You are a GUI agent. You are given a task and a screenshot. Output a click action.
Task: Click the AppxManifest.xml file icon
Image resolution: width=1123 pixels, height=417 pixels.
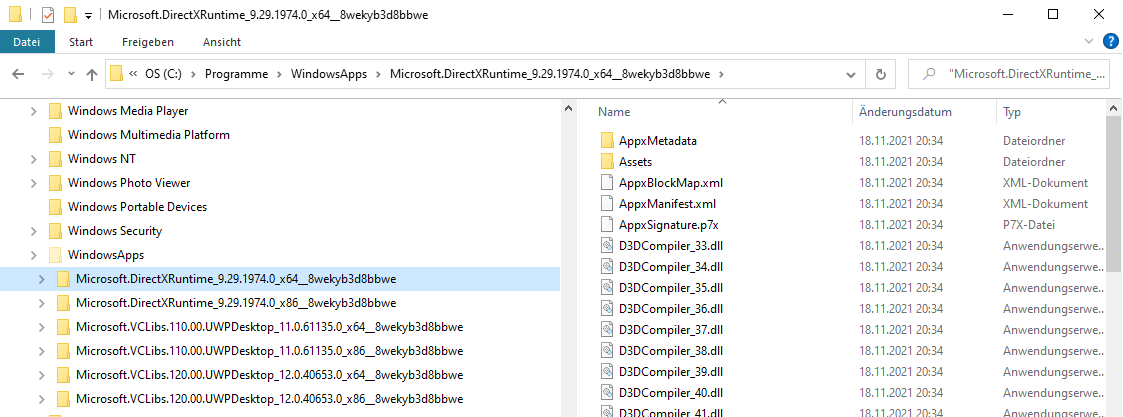click(x=607, y=203)
